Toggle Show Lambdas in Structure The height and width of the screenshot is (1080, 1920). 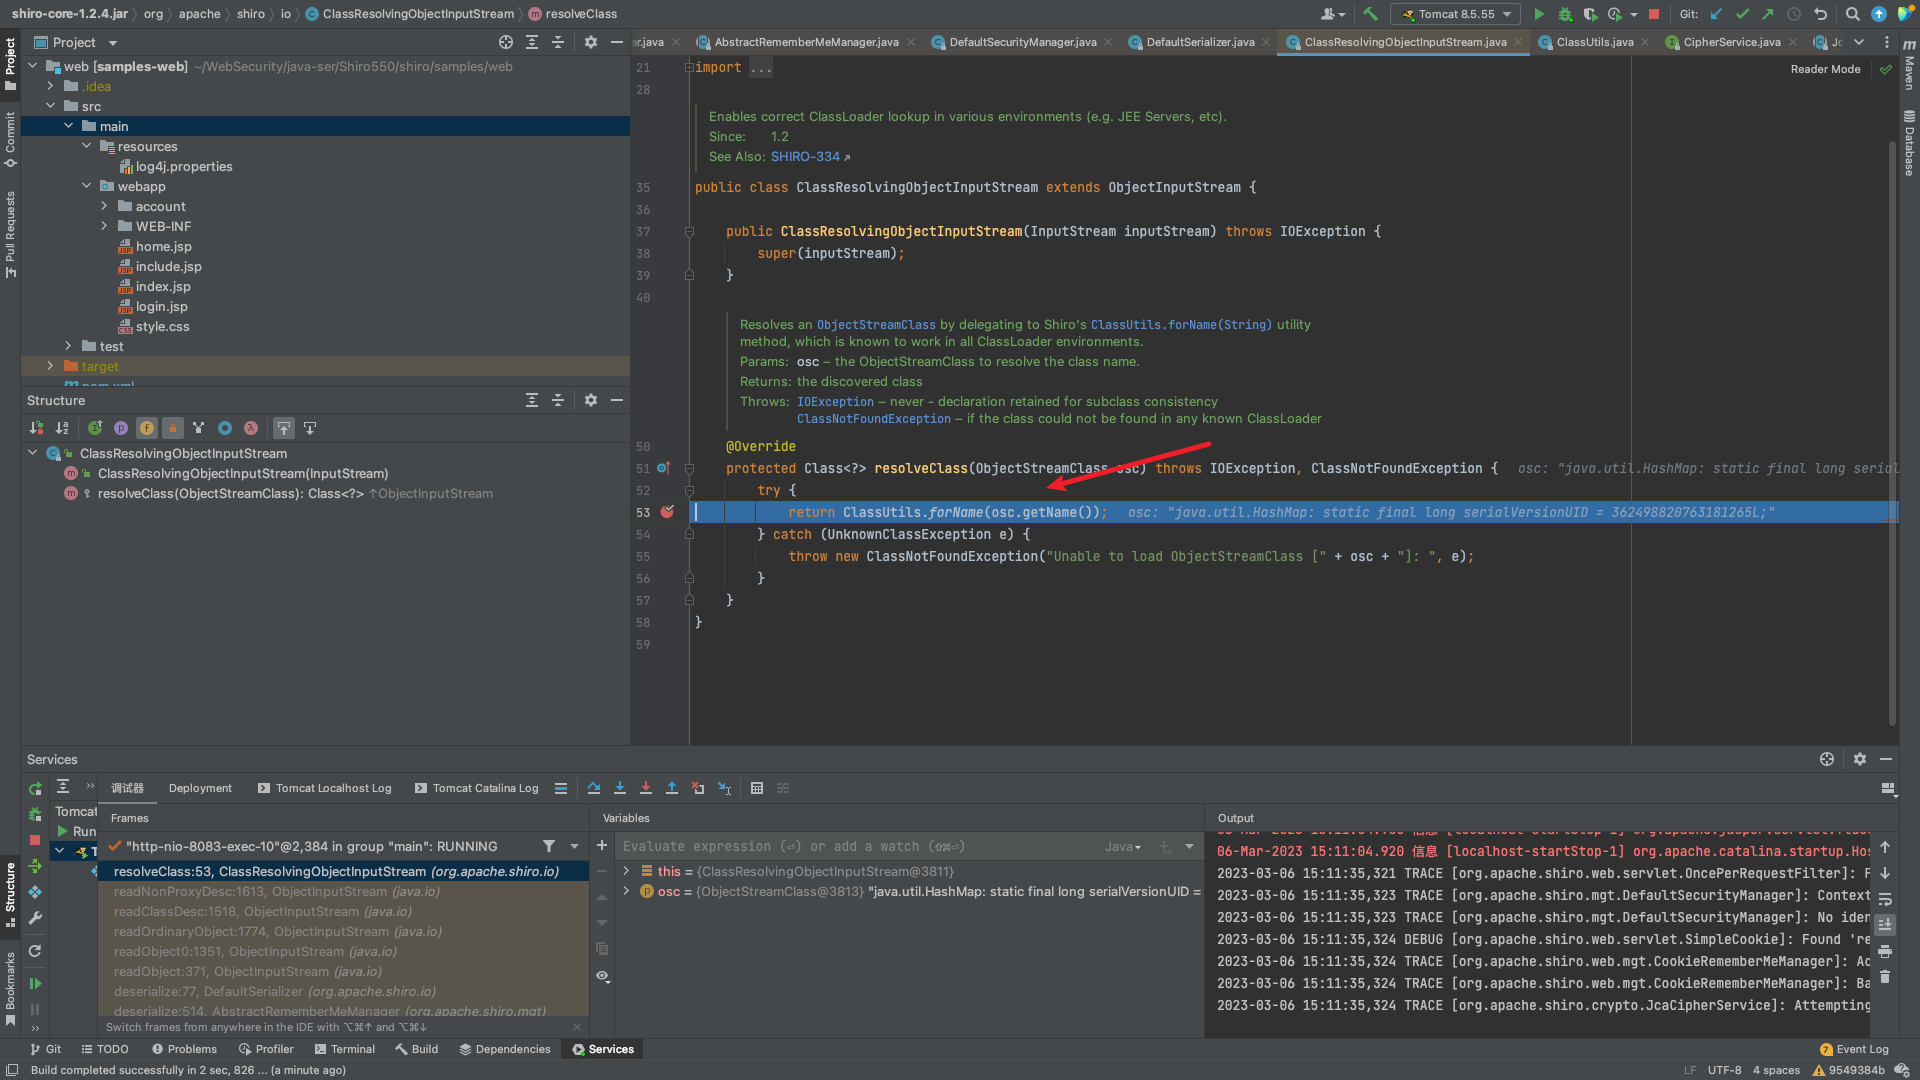251,428
